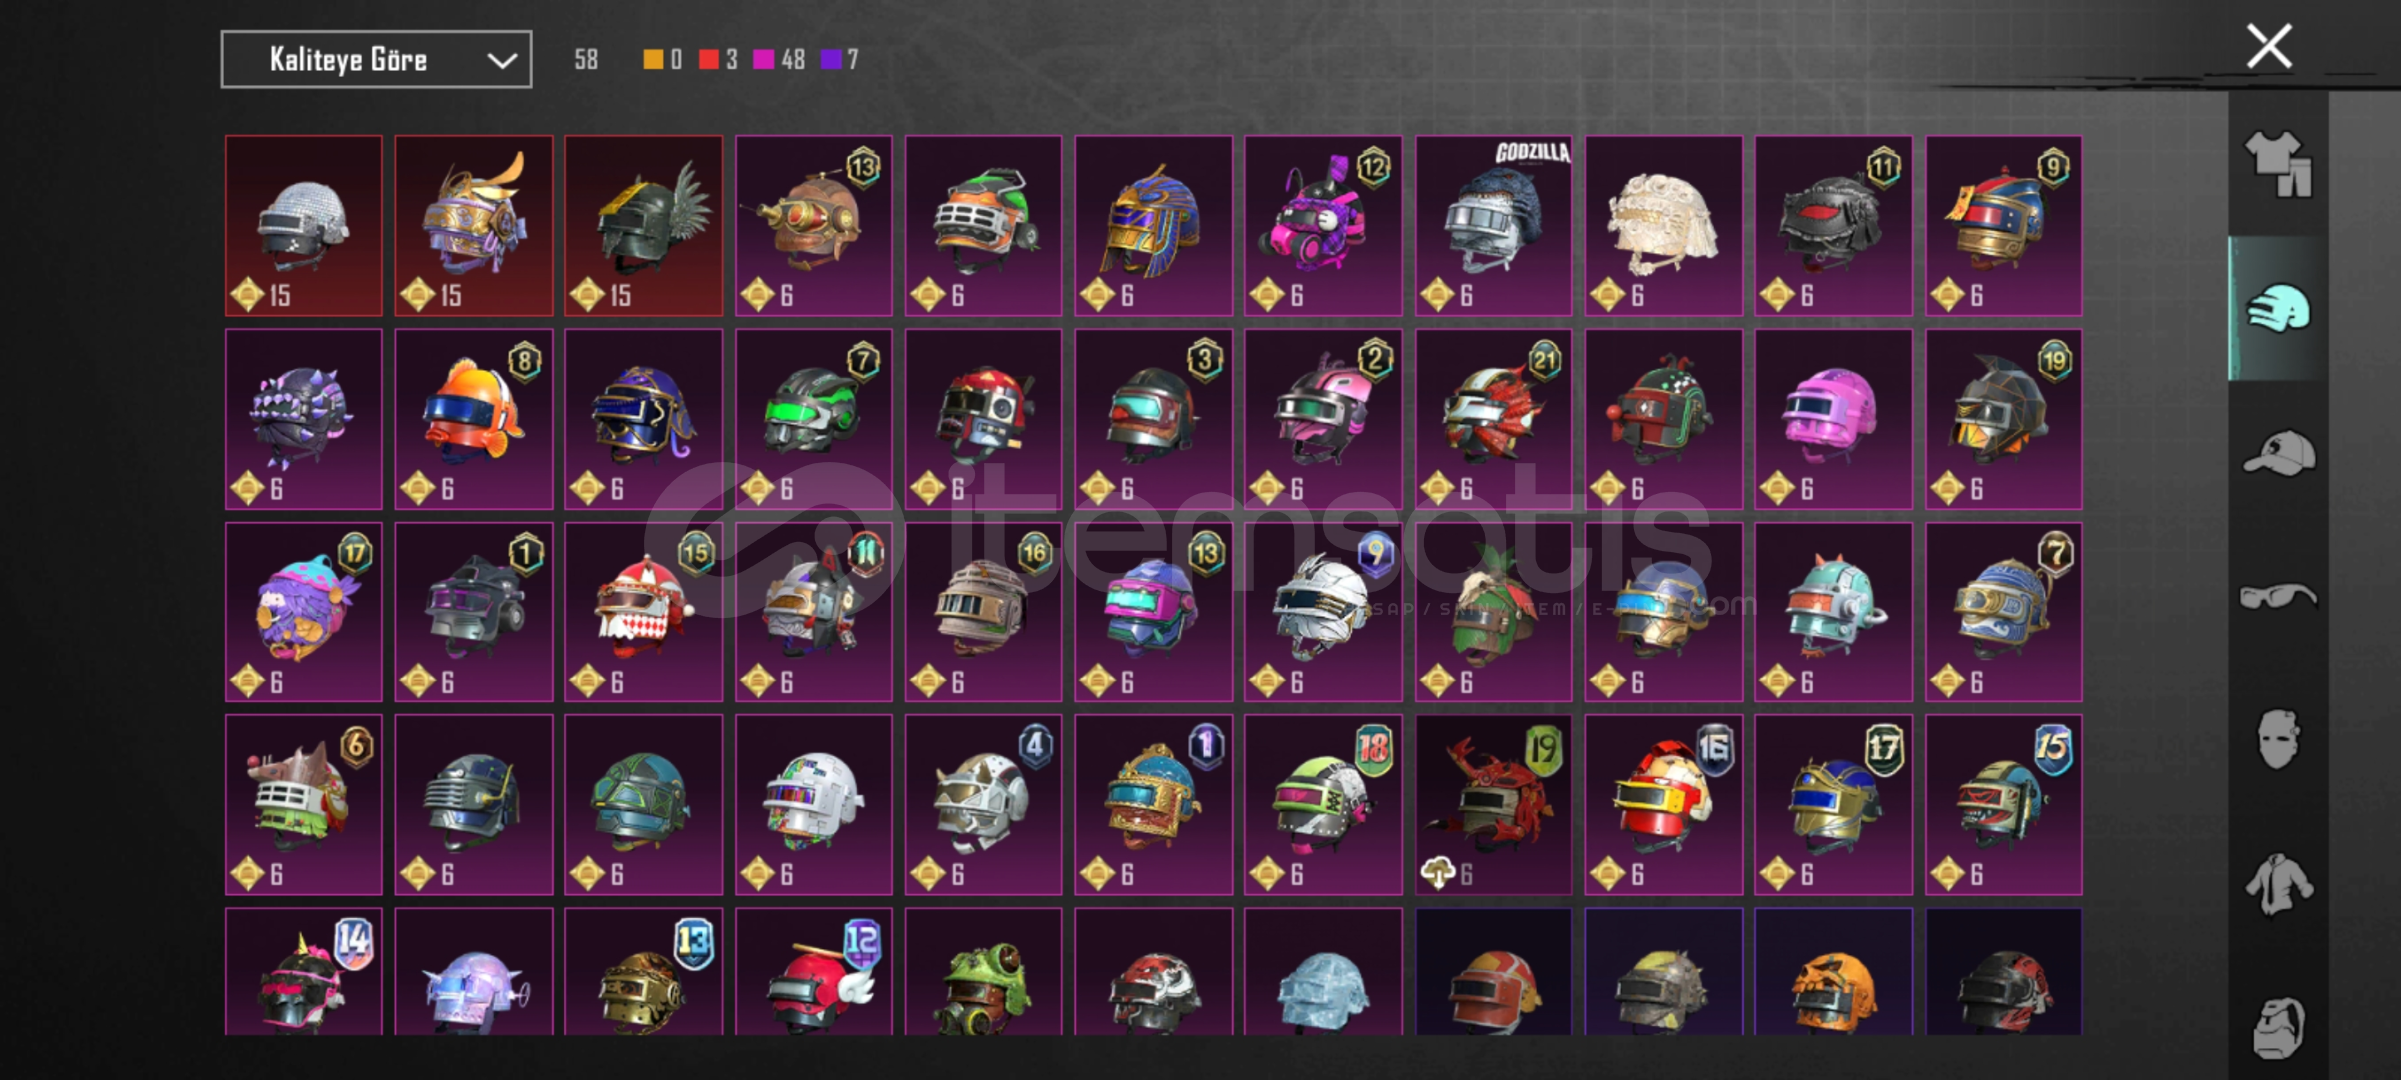
Task: Expand the Kaliteye Göre sort dropdown
Action: (376, 60)
